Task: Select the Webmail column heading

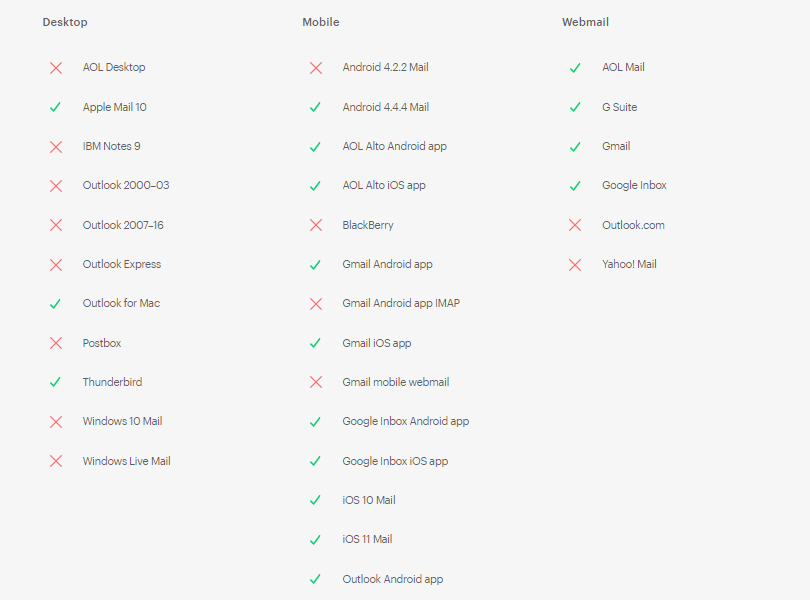Action: (x=585, y=22)
